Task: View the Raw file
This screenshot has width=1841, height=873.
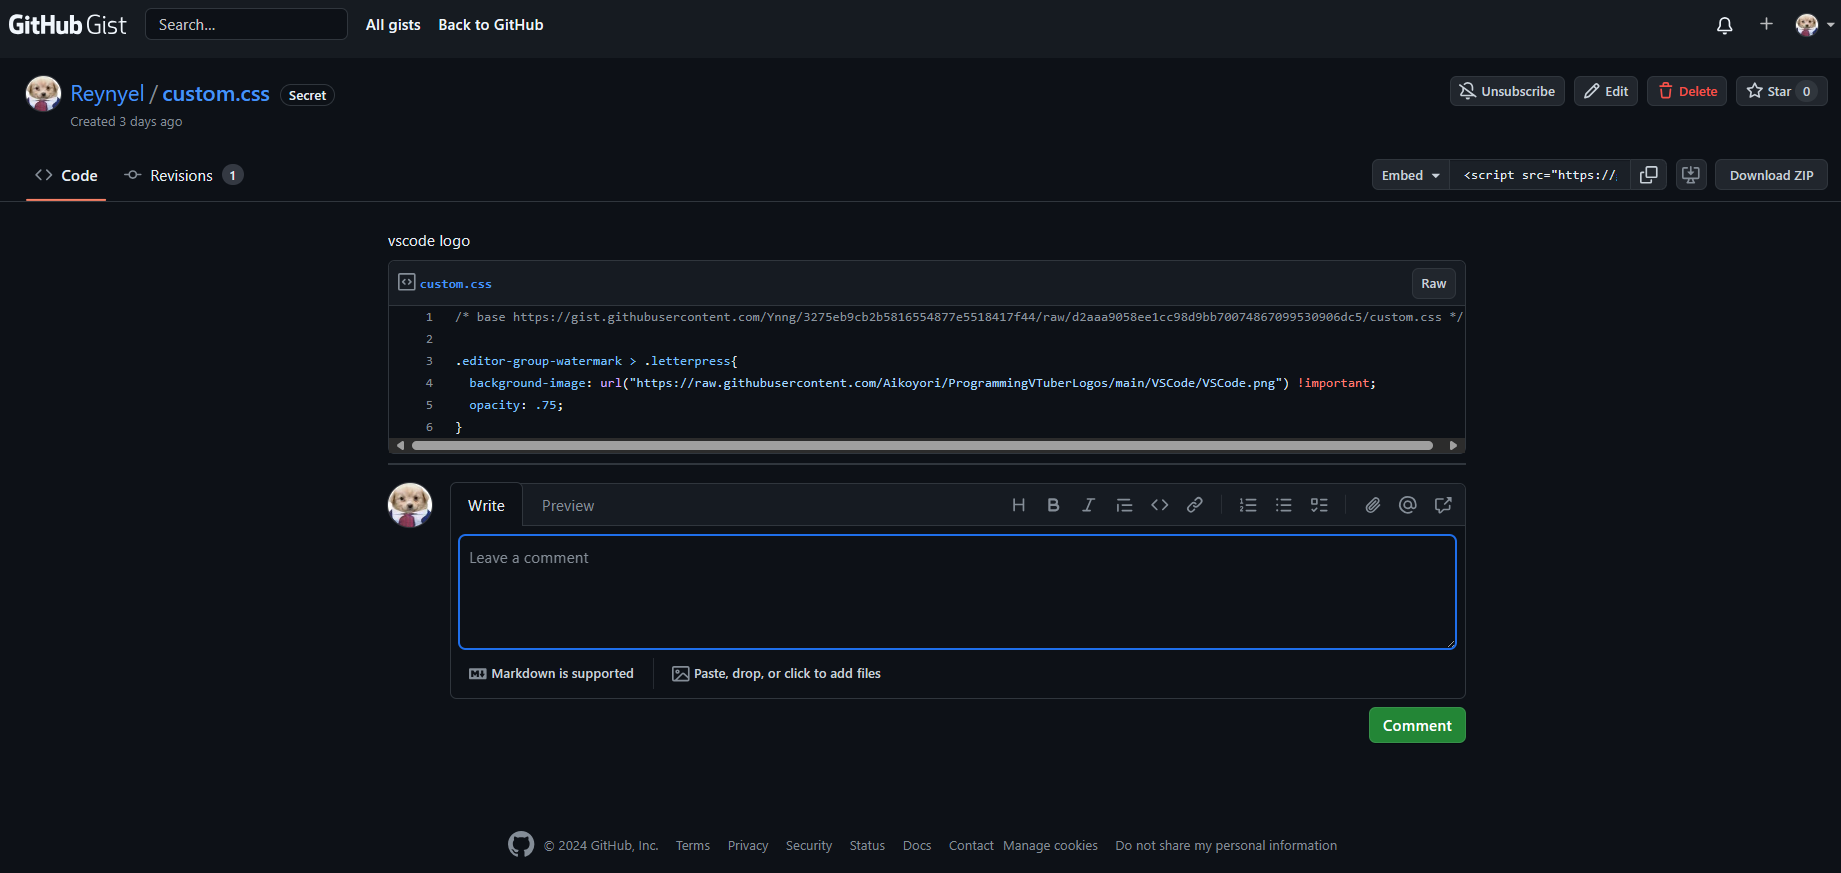Action: (x=1433, y=284)
